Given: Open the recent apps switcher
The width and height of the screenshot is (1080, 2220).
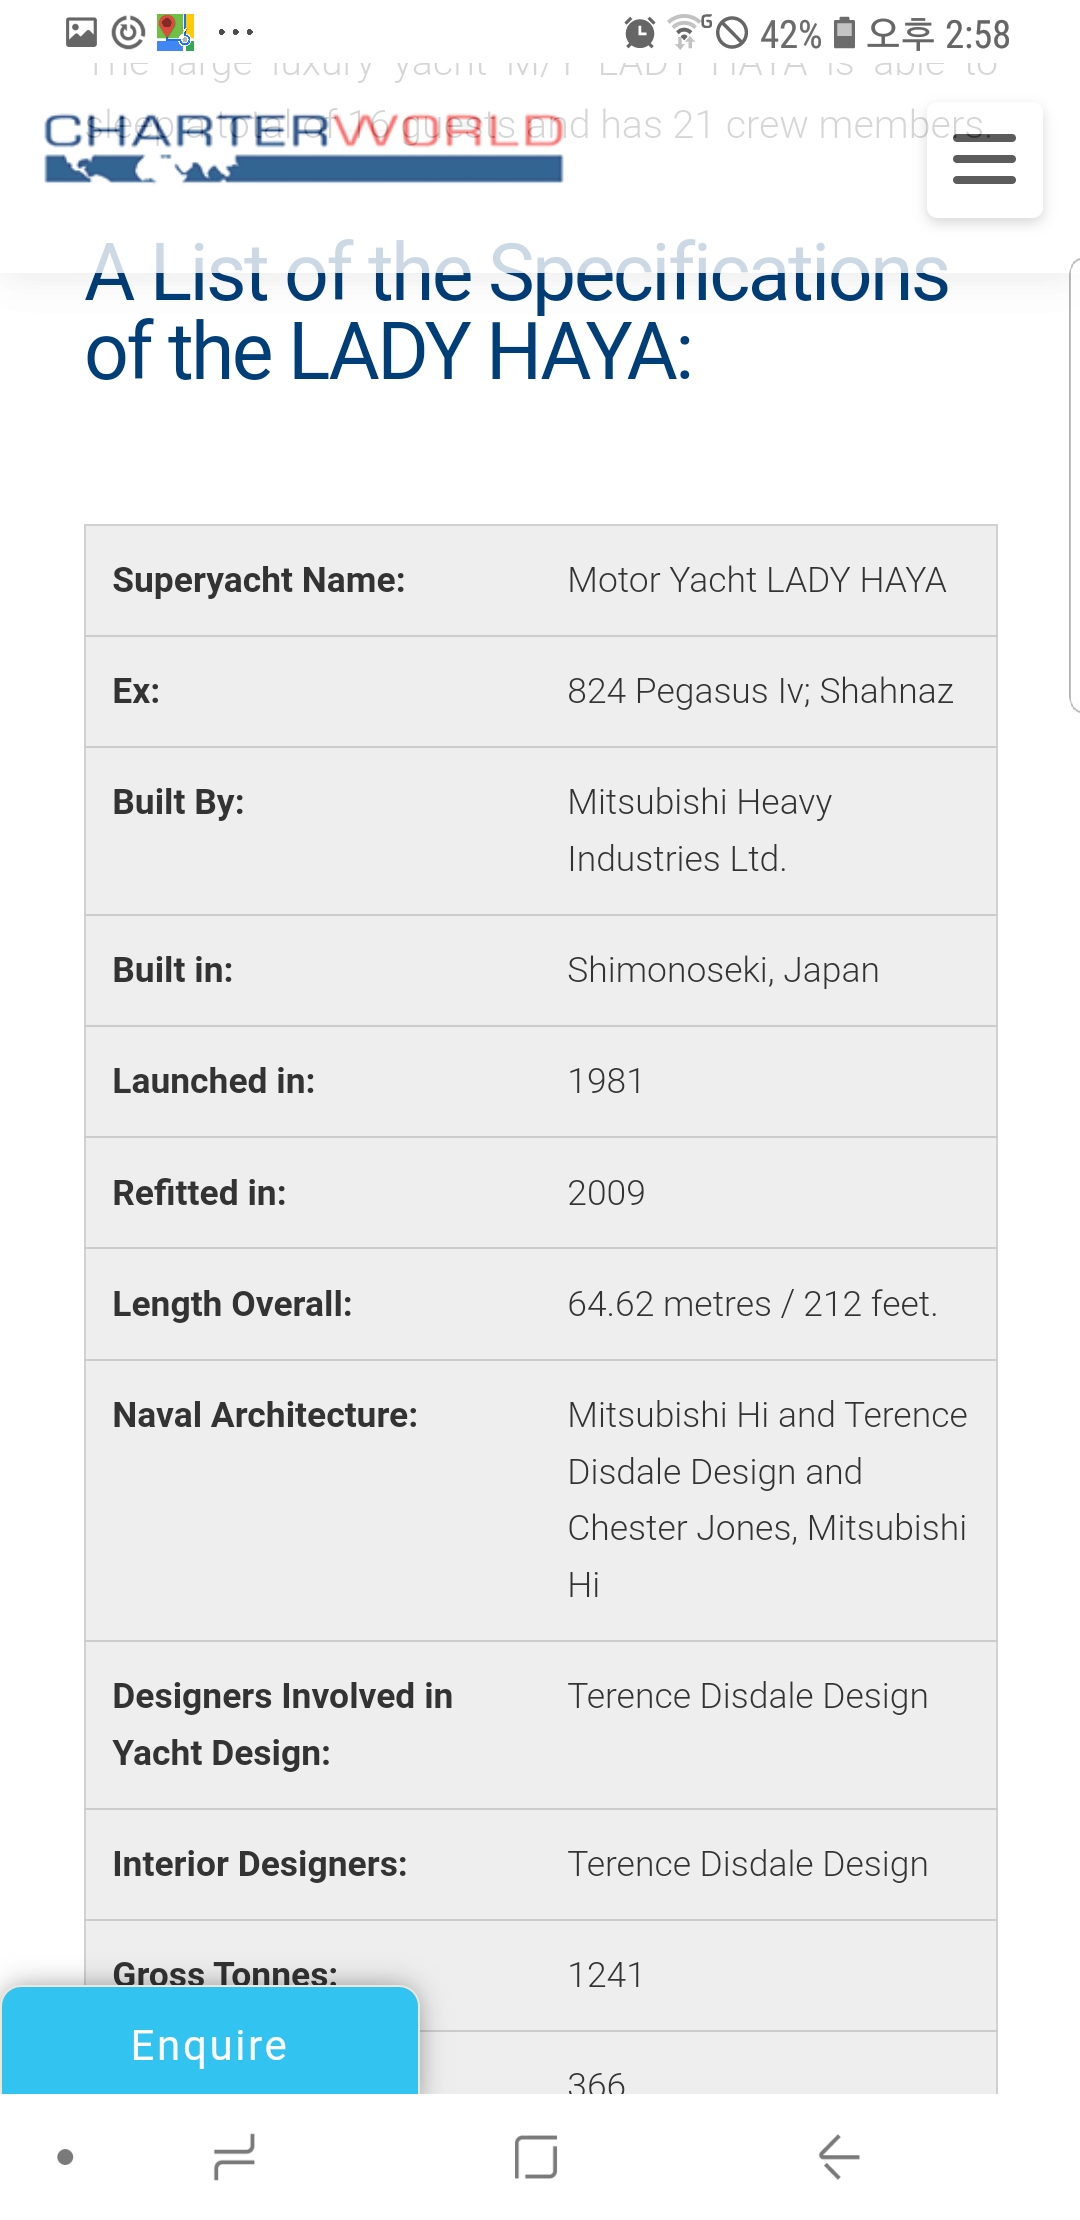Looking at the screenshot, I should coord(235,2156).
